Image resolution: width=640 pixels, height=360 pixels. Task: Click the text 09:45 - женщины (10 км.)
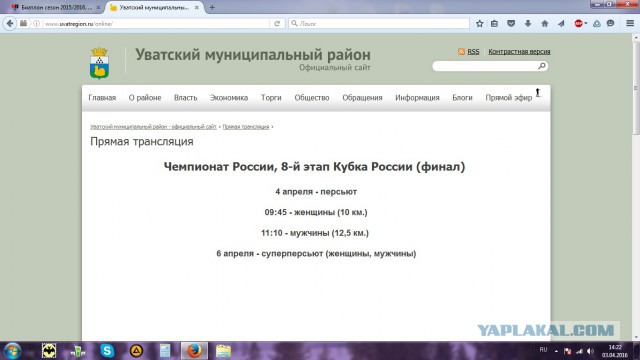pos(316,212)
